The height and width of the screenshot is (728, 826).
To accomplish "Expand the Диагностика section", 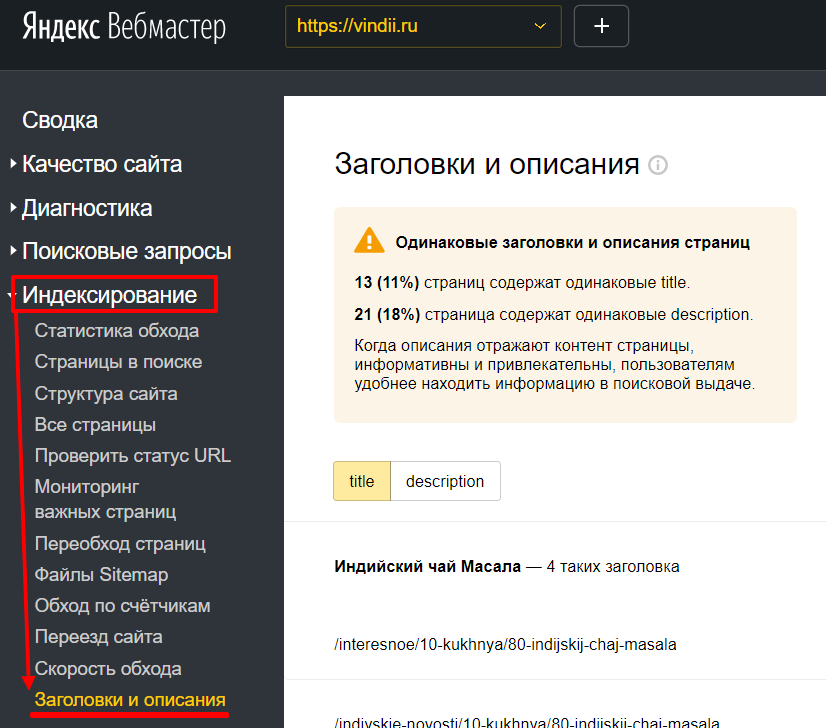I will click(87, 208).
